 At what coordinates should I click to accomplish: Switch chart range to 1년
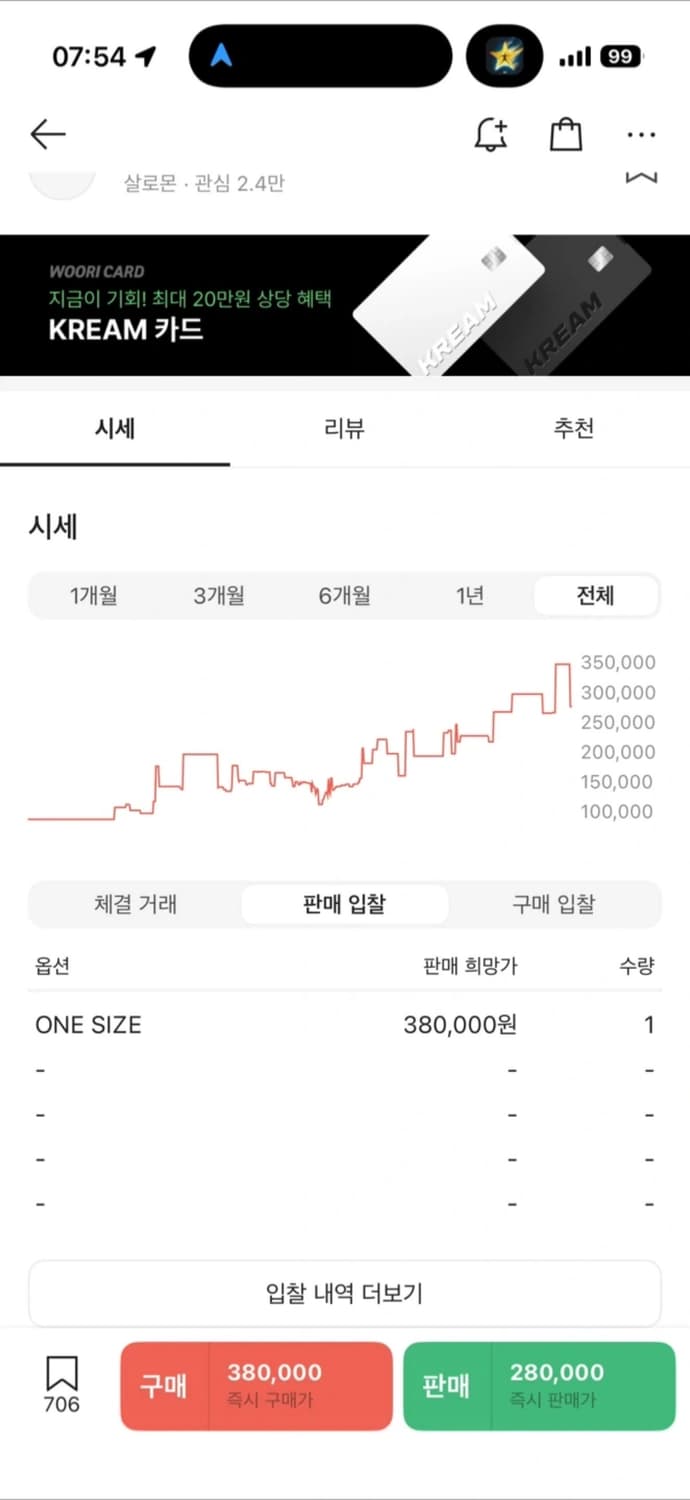(x=470, y=596)
